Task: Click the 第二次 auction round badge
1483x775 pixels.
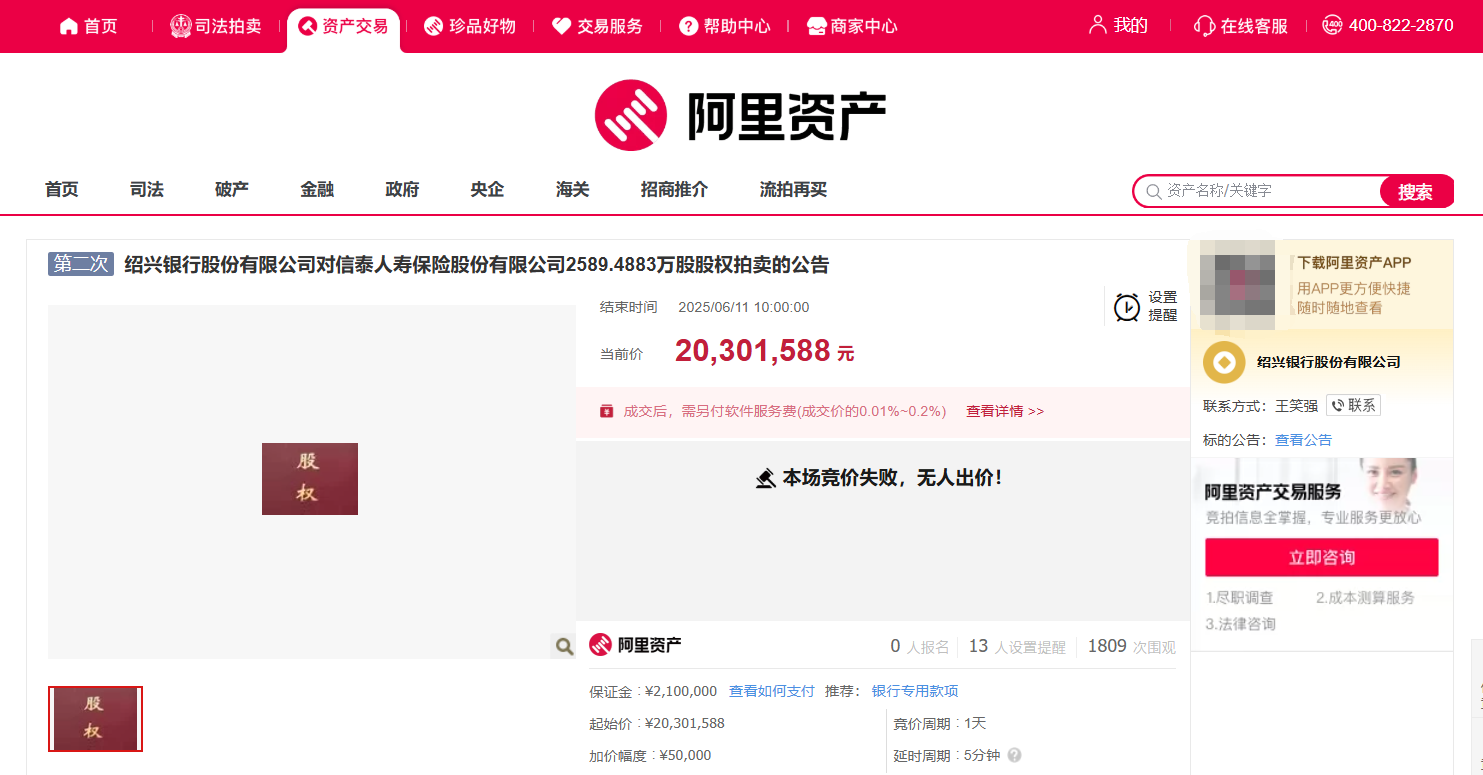Action: click(81, 264)
